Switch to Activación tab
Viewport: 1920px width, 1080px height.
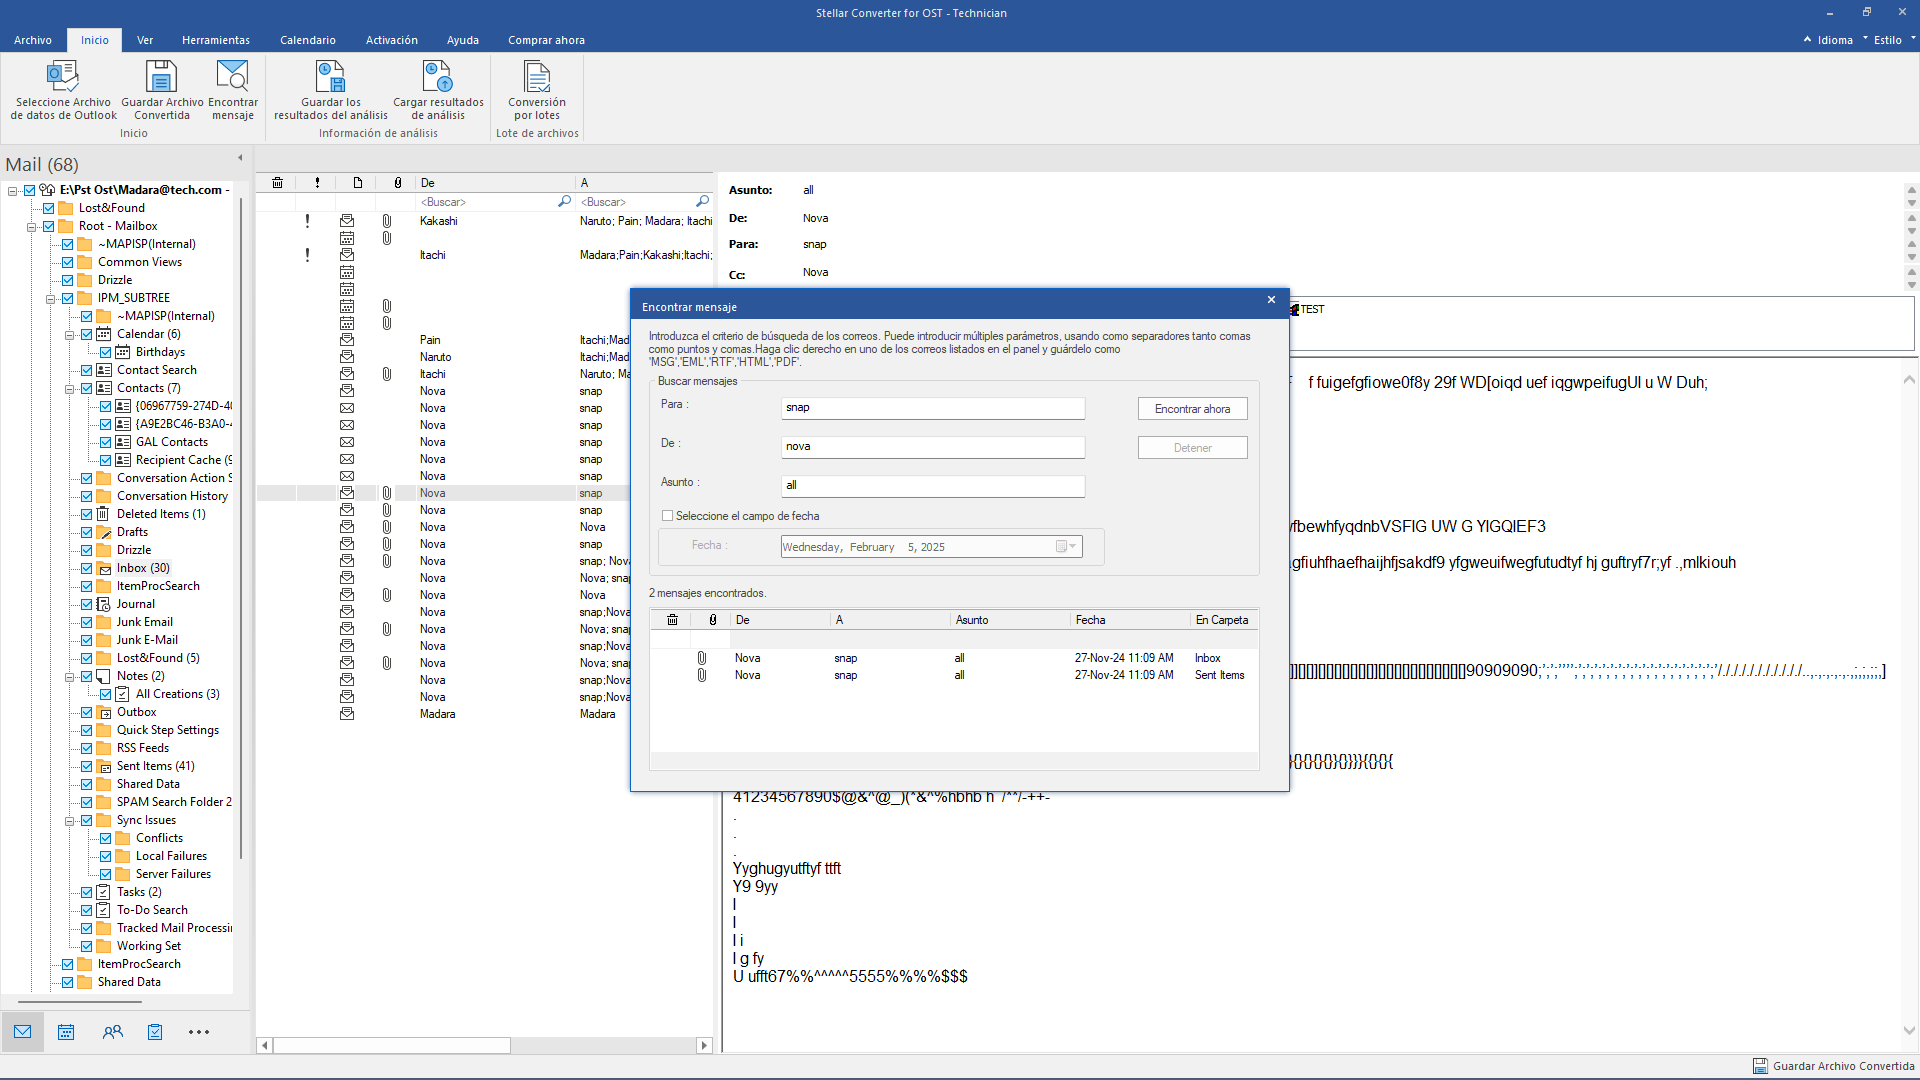[392, 40]
